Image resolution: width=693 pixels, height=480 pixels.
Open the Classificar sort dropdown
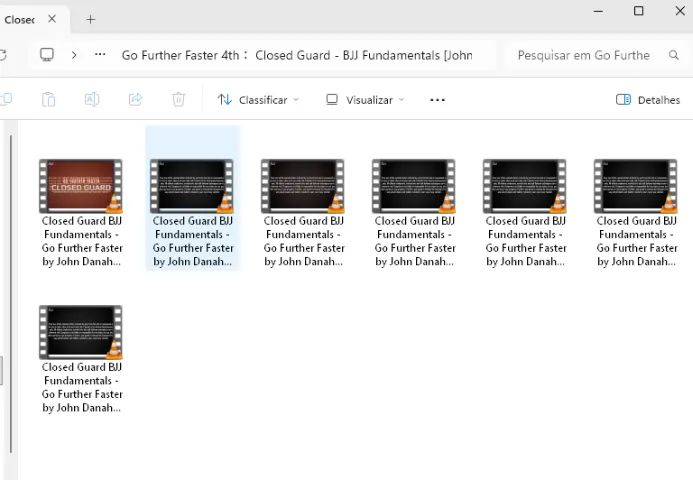pos(258,100)
